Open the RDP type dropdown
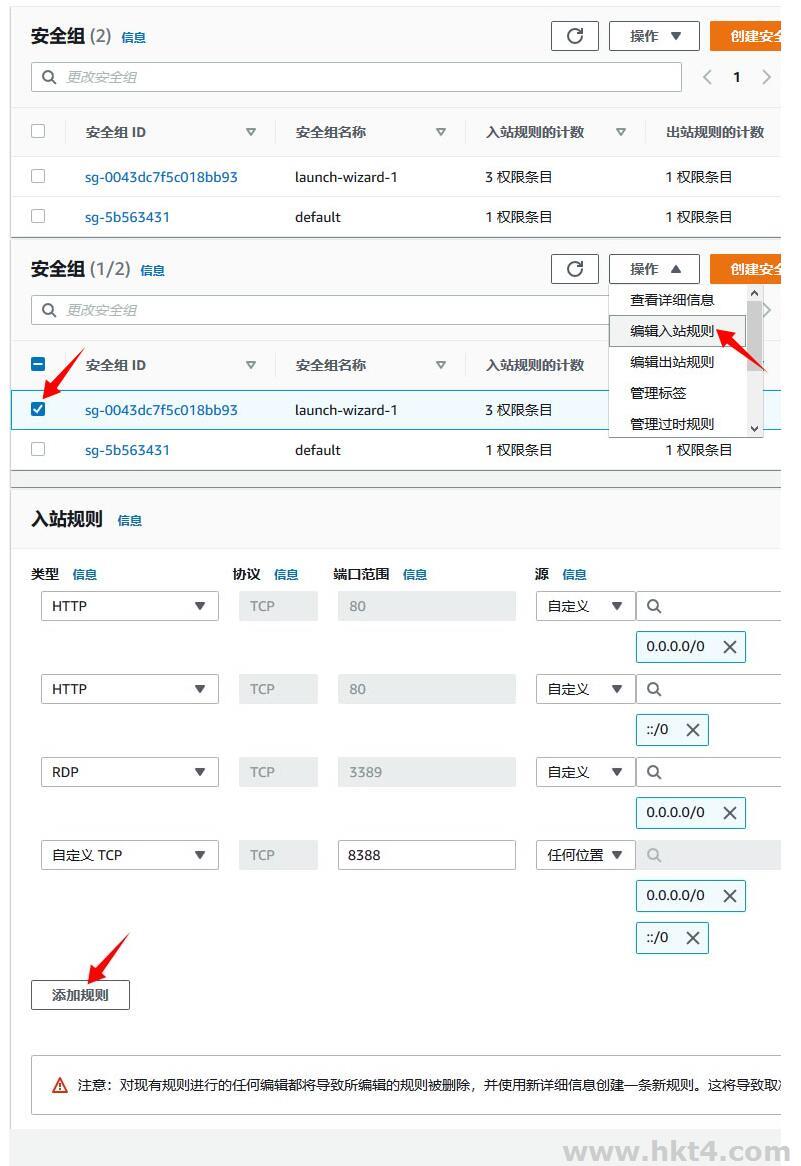Image resolution: width=801 pixels, height=1166 pixels. 129,772
